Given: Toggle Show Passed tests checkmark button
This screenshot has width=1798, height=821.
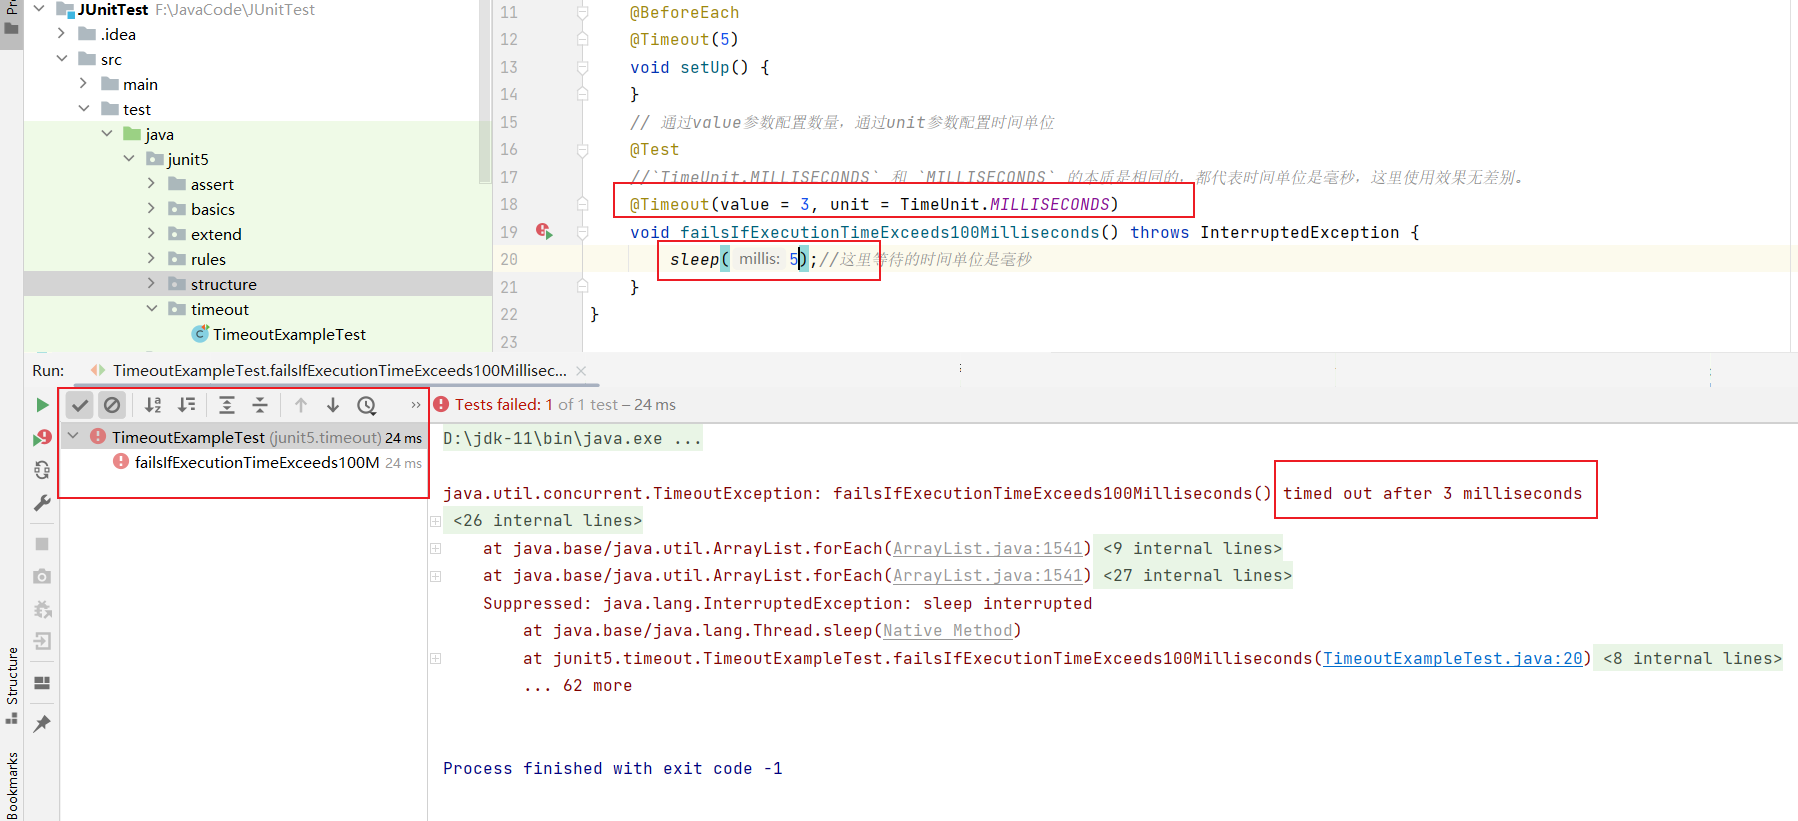Looking at the screenshot, I should click(80, 405).
